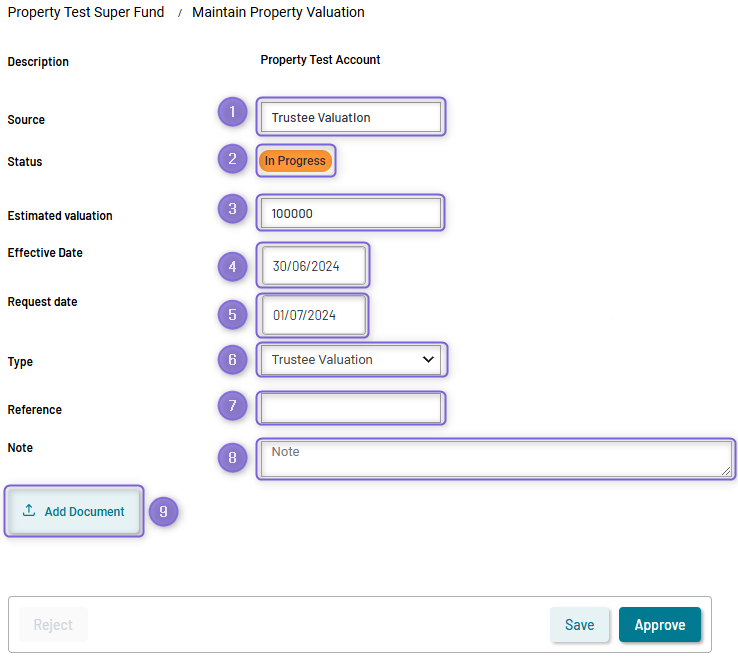Focus the Source input field
This screenshot has width=738, height=658.
(351, 117)
